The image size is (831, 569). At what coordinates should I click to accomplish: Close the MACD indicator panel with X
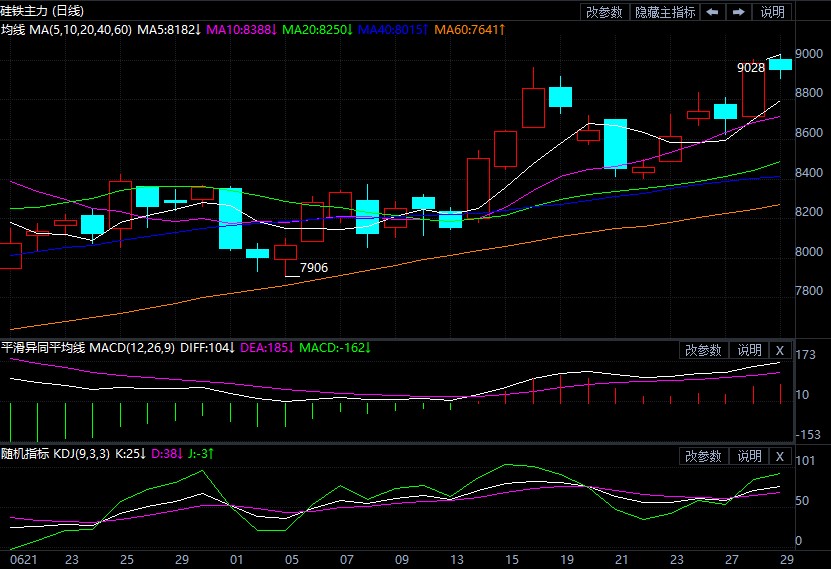click(x=780, y=350)
